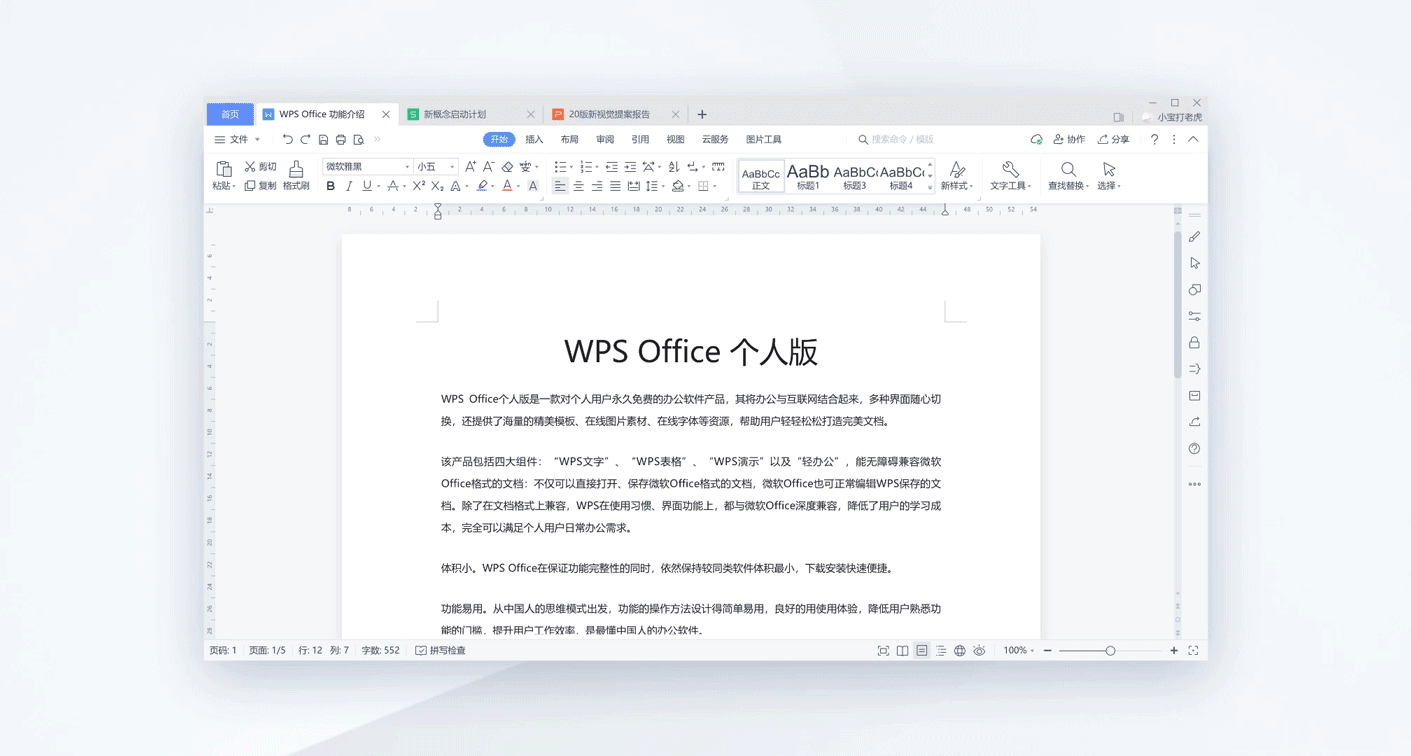Expand styles gallery more arrow
The width and height of the screenshot is (1411, 756).
click(930, 187)
